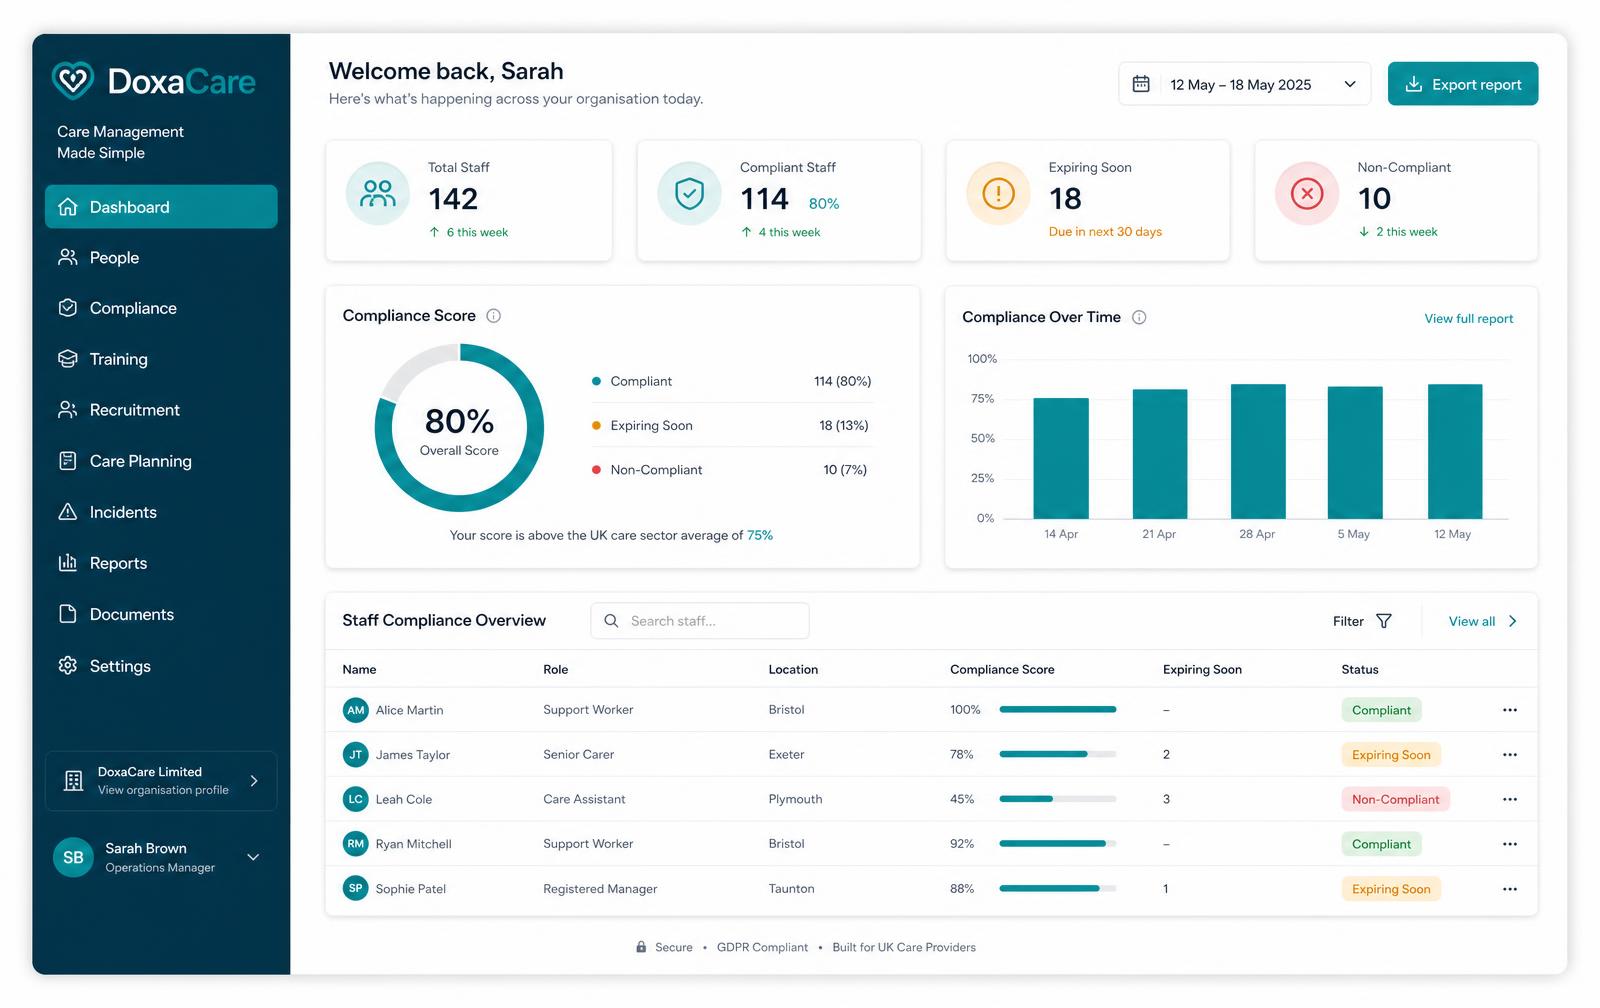Image resolution: width=1600 pixels, height=1008 pixels.
Task: Click the 28 Apr chart bar
Action: point(1258,451)
